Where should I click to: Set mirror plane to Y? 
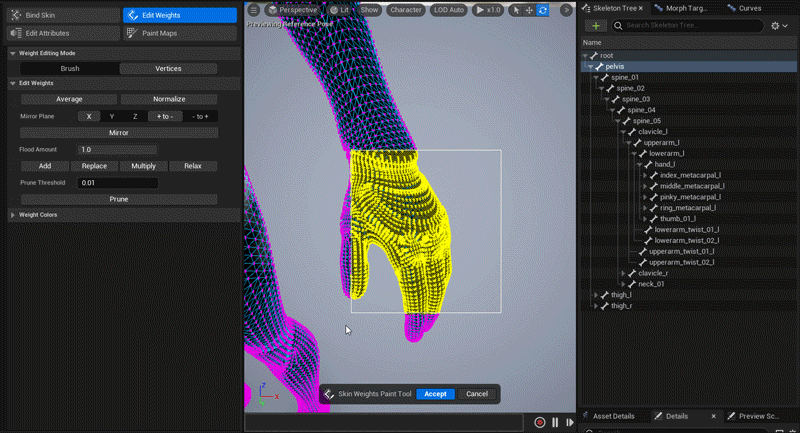tap(112, 116)
